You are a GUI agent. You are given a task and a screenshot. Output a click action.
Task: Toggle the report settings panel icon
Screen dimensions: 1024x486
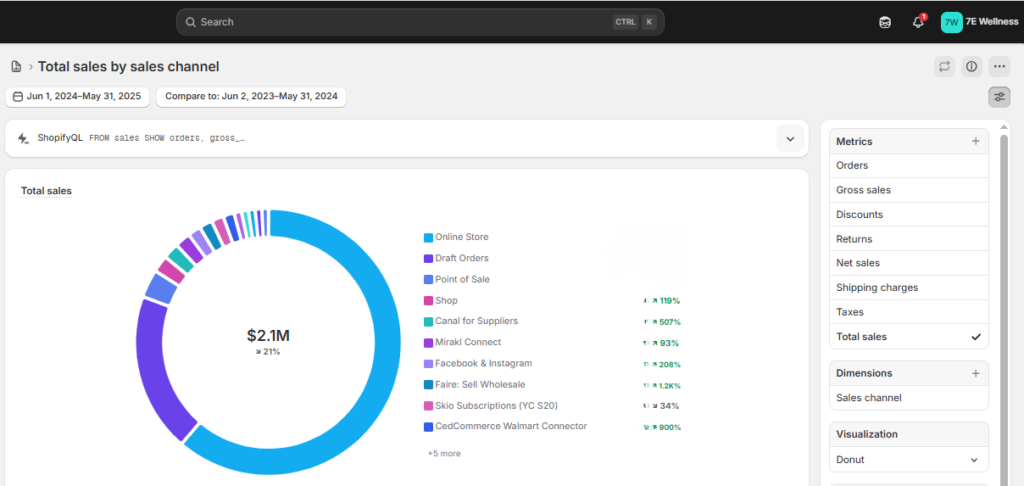point(999,97)
